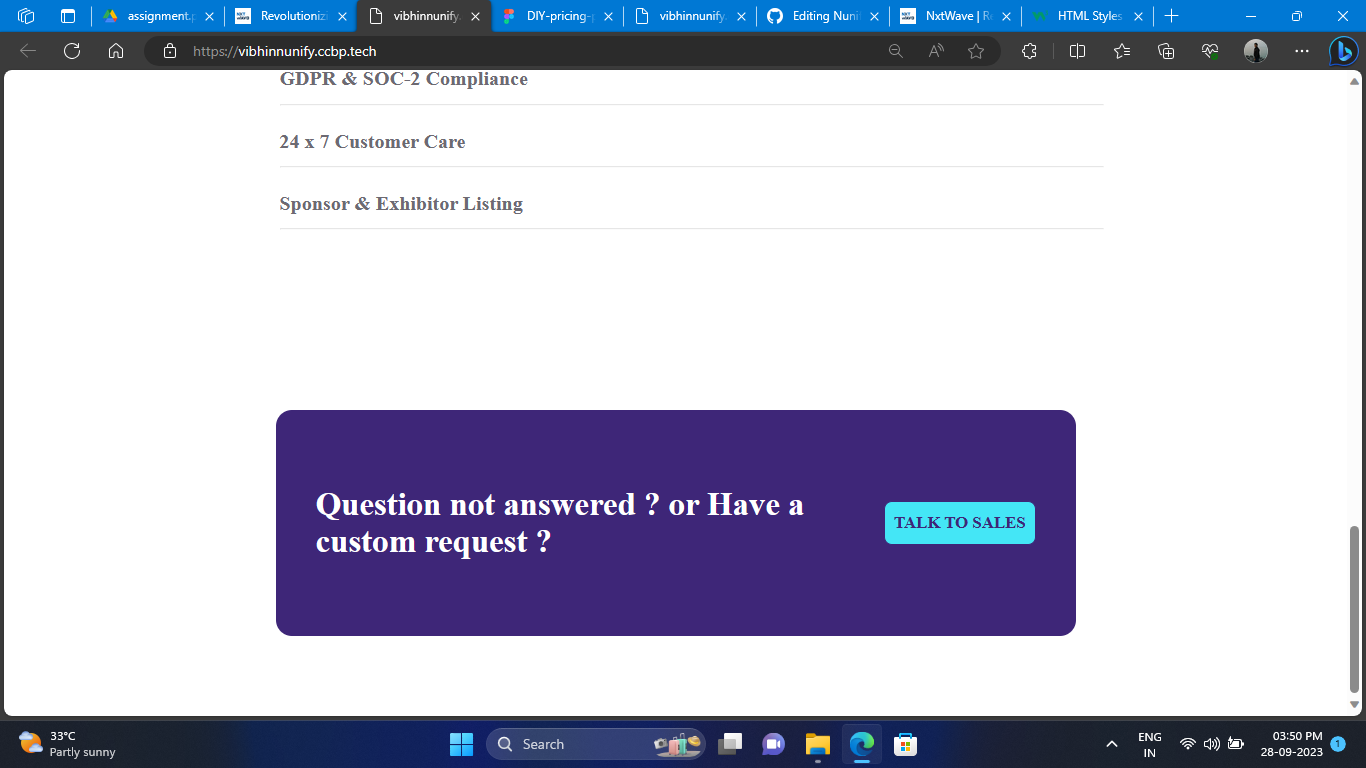
Task: View site information via the lock icon
Action: 169,50
